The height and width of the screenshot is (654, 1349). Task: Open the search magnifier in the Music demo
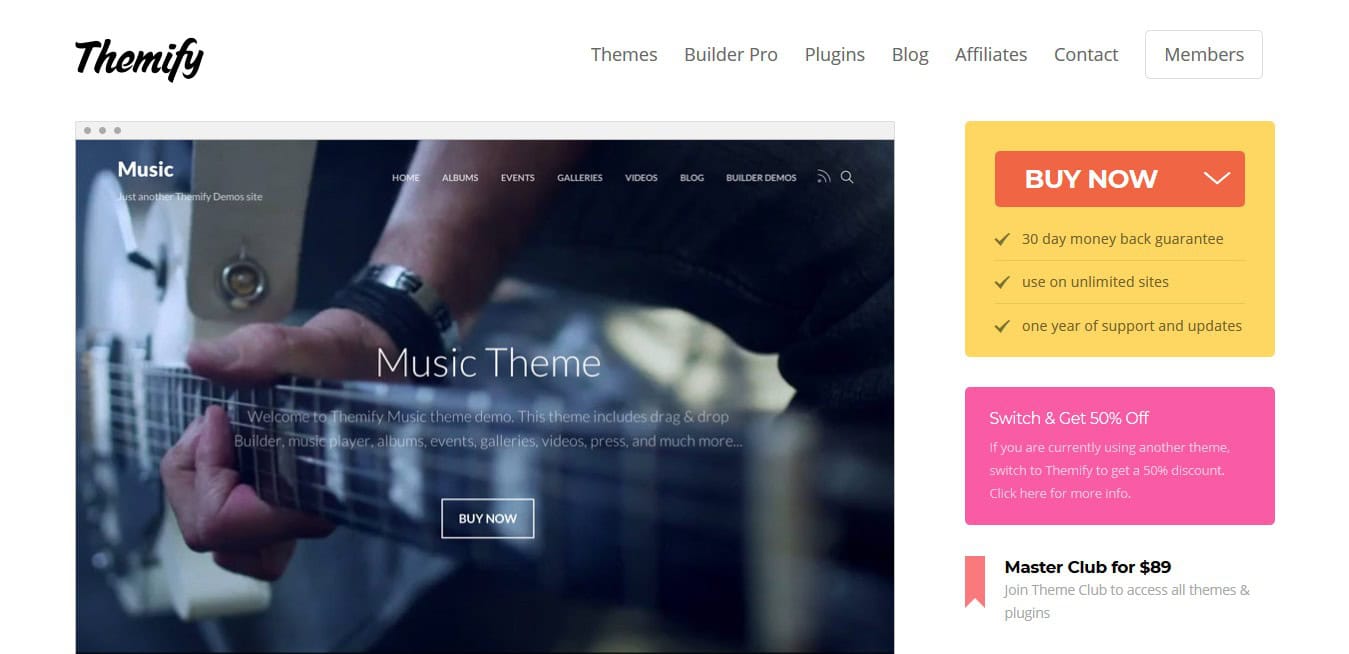coord(847,177)
